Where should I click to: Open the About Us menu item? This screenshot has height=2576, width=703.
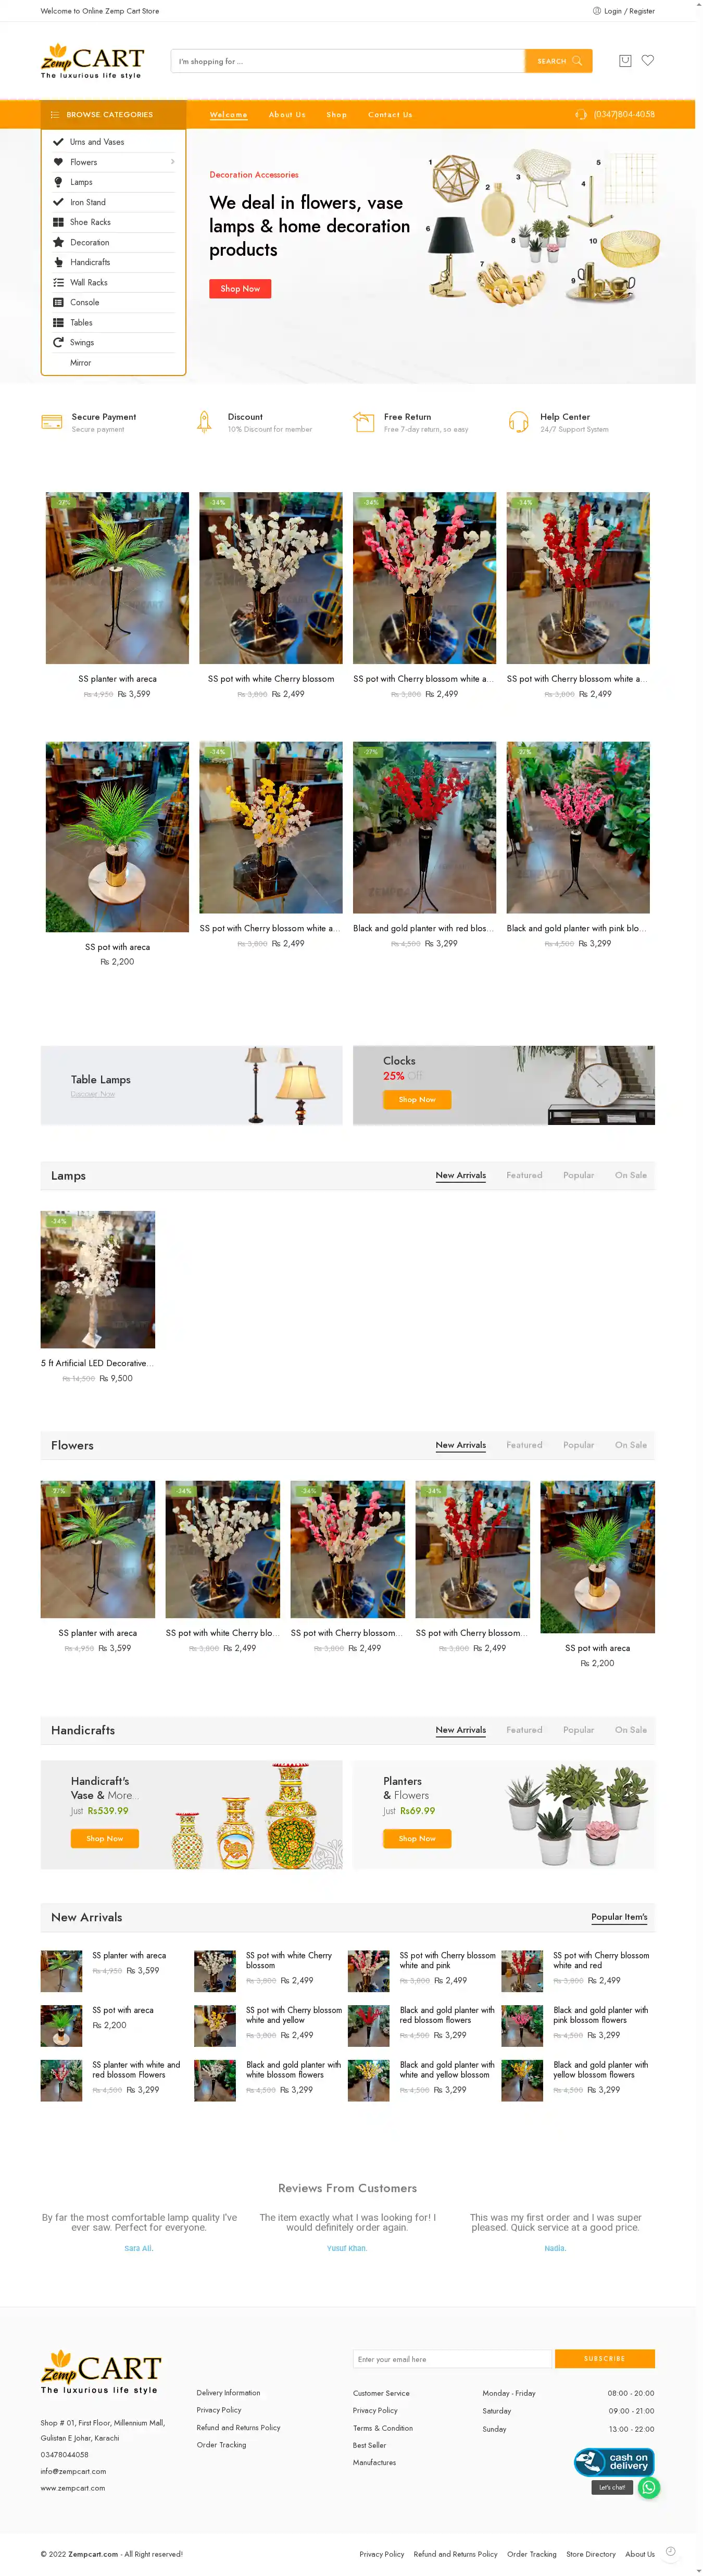pos(287,115)
